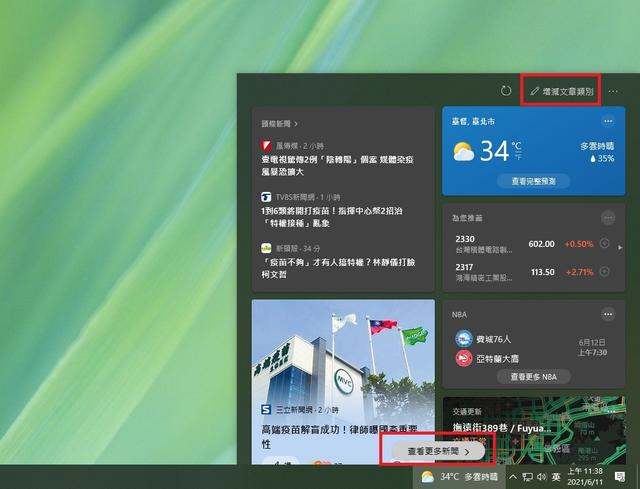Open 增減文章類別 manage interests
640x489 pixels.
point(562,91)
